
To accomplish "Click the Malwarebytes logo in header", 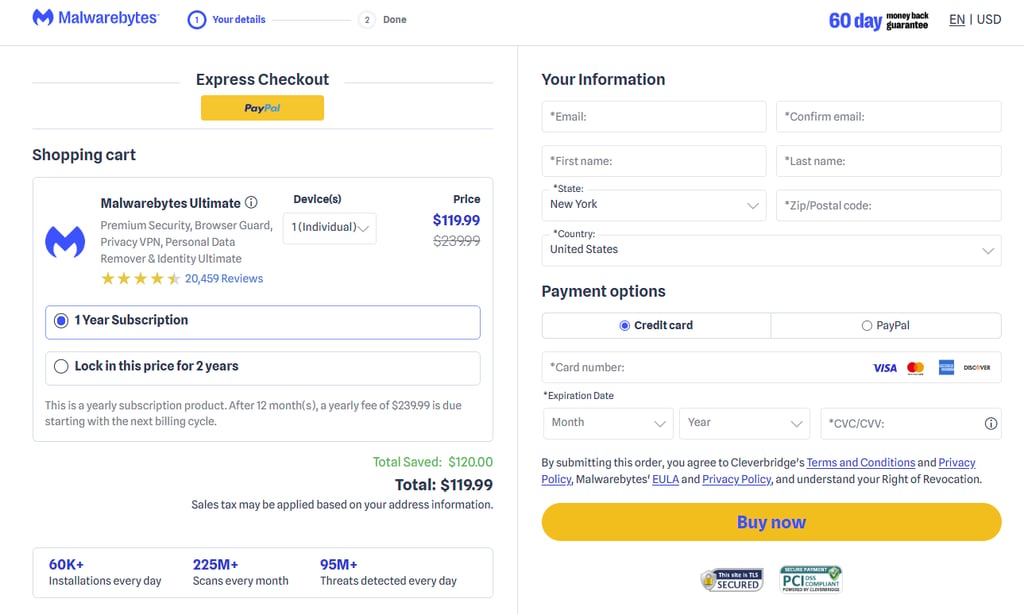I will [x=95, y=18].
